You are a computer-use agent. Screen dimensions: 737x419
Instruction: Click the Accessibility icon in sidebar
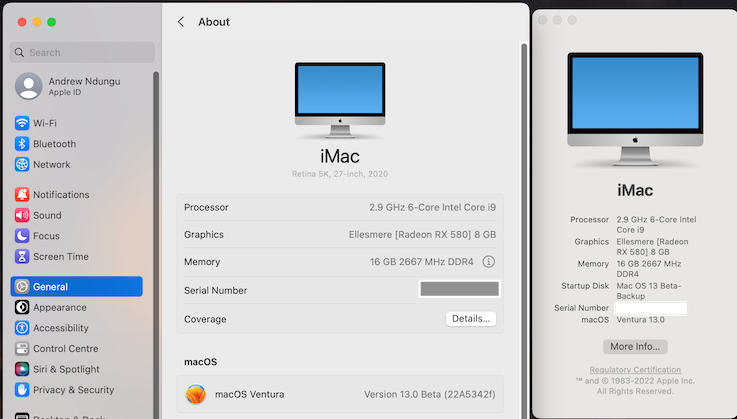22,328
